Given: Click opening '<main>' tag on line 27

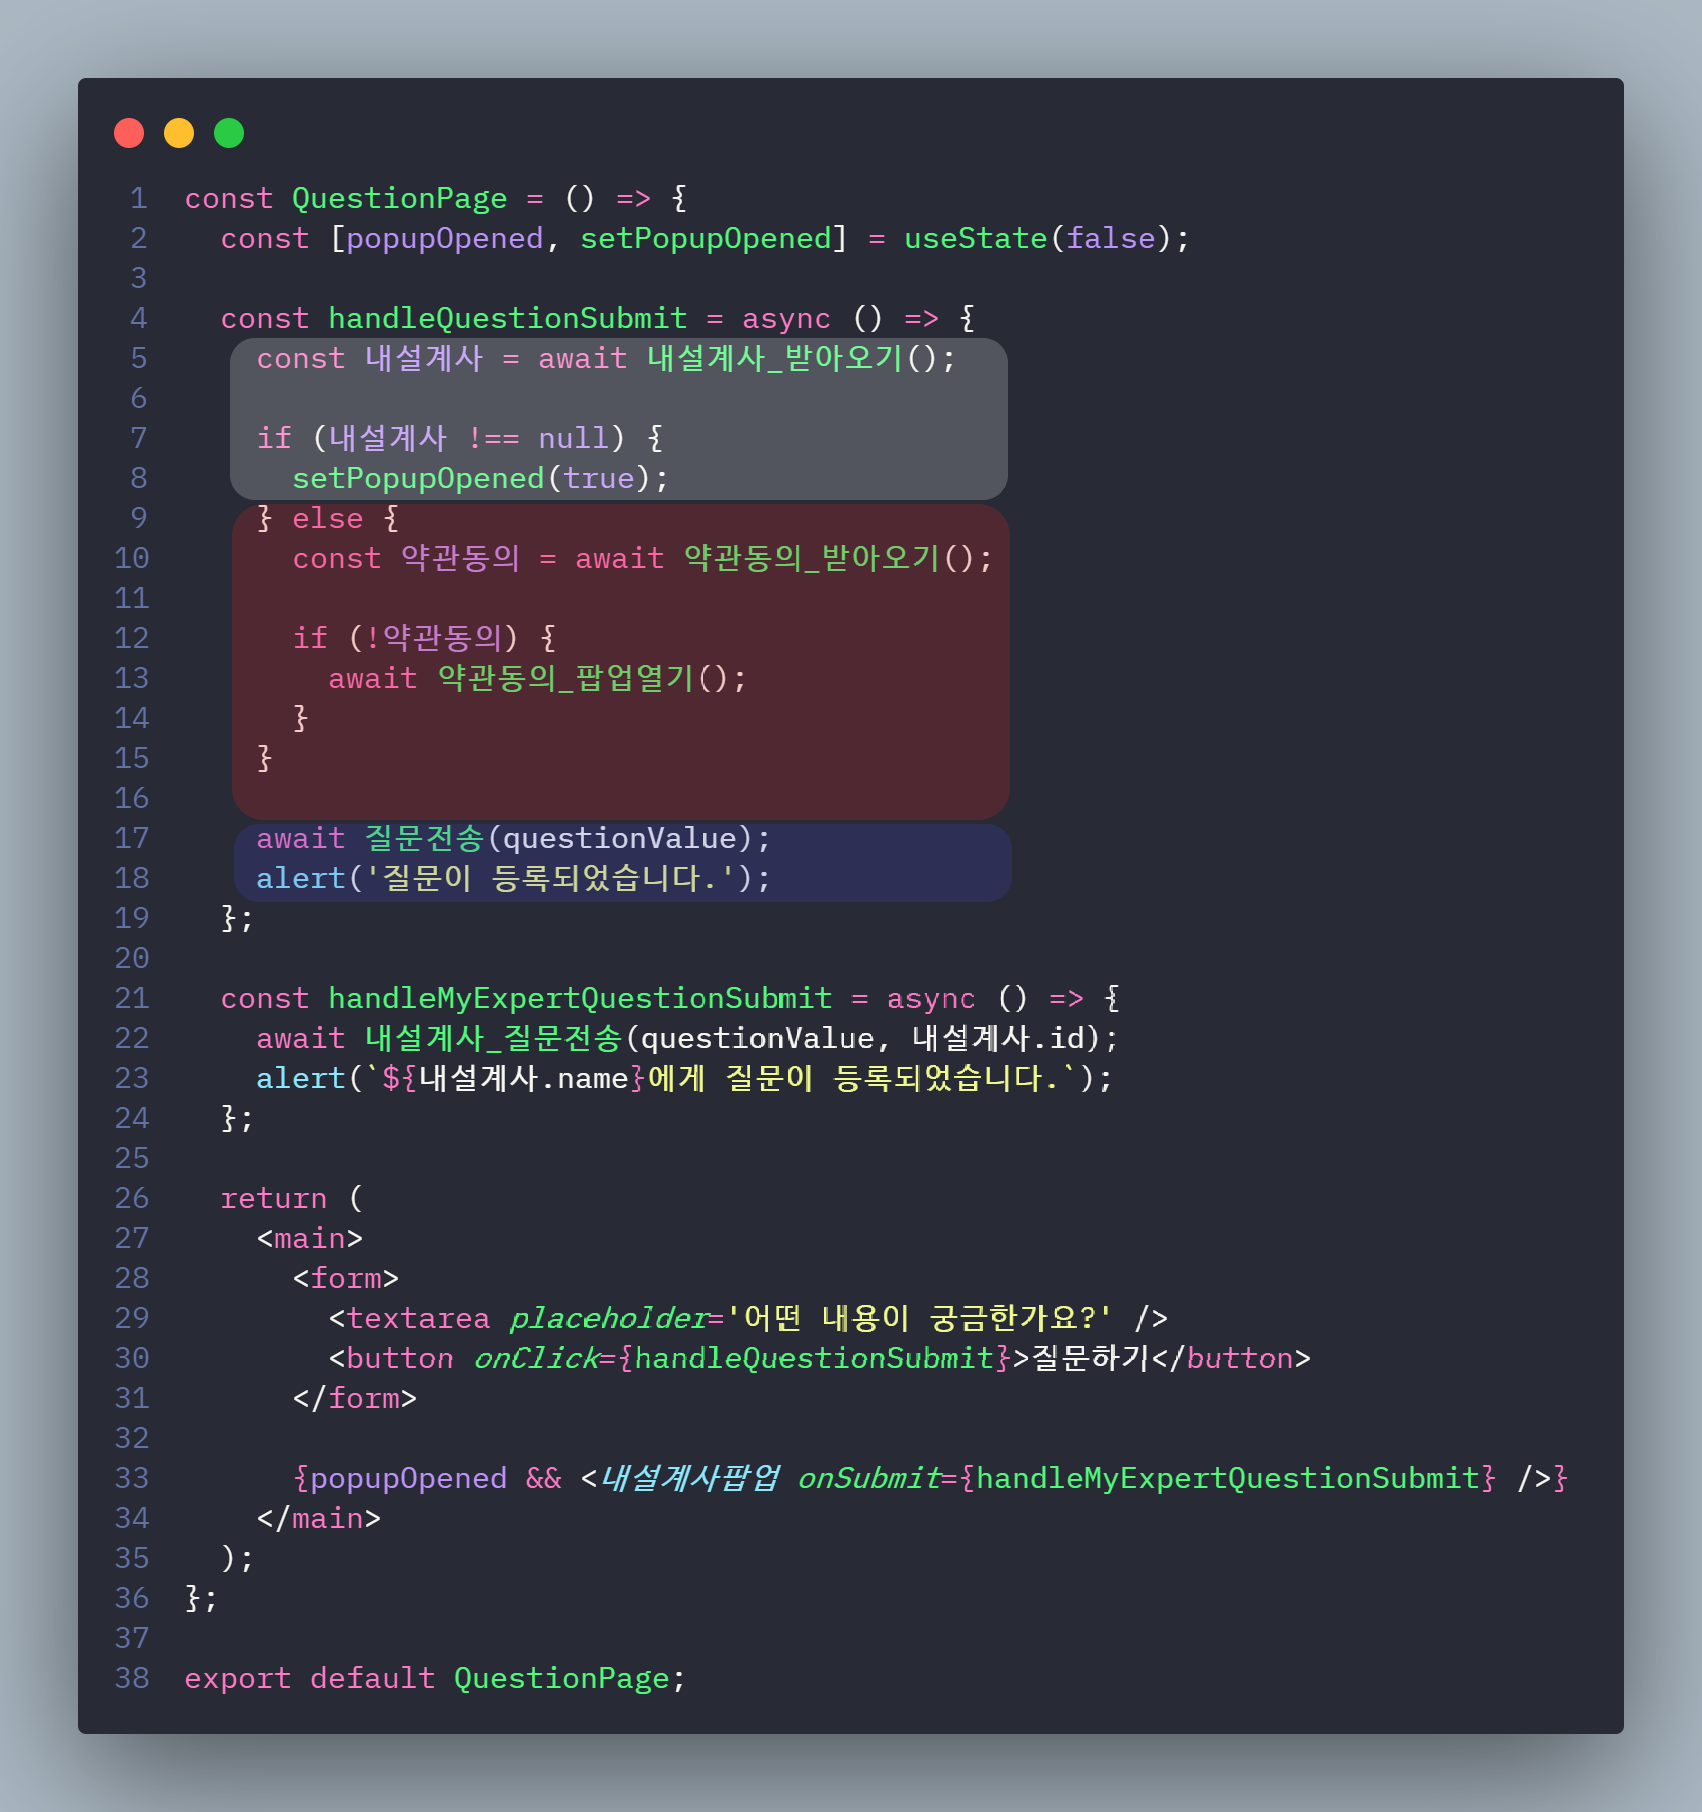Looking at the screenshot, I should (309, 1239).
